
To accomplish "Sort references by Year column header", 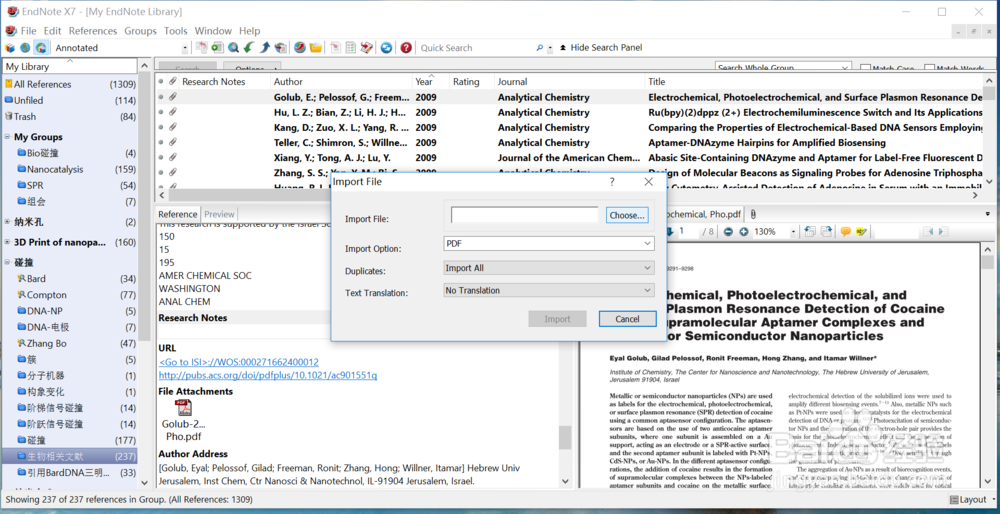I will pyautogui.click(x=431, y=82).
